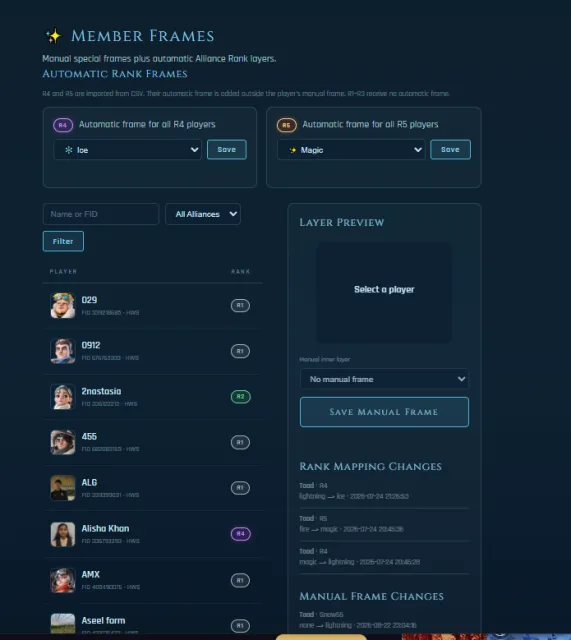
Task: Click the magic to lightning R4 change entry
Action: click(x=384, y=557)
